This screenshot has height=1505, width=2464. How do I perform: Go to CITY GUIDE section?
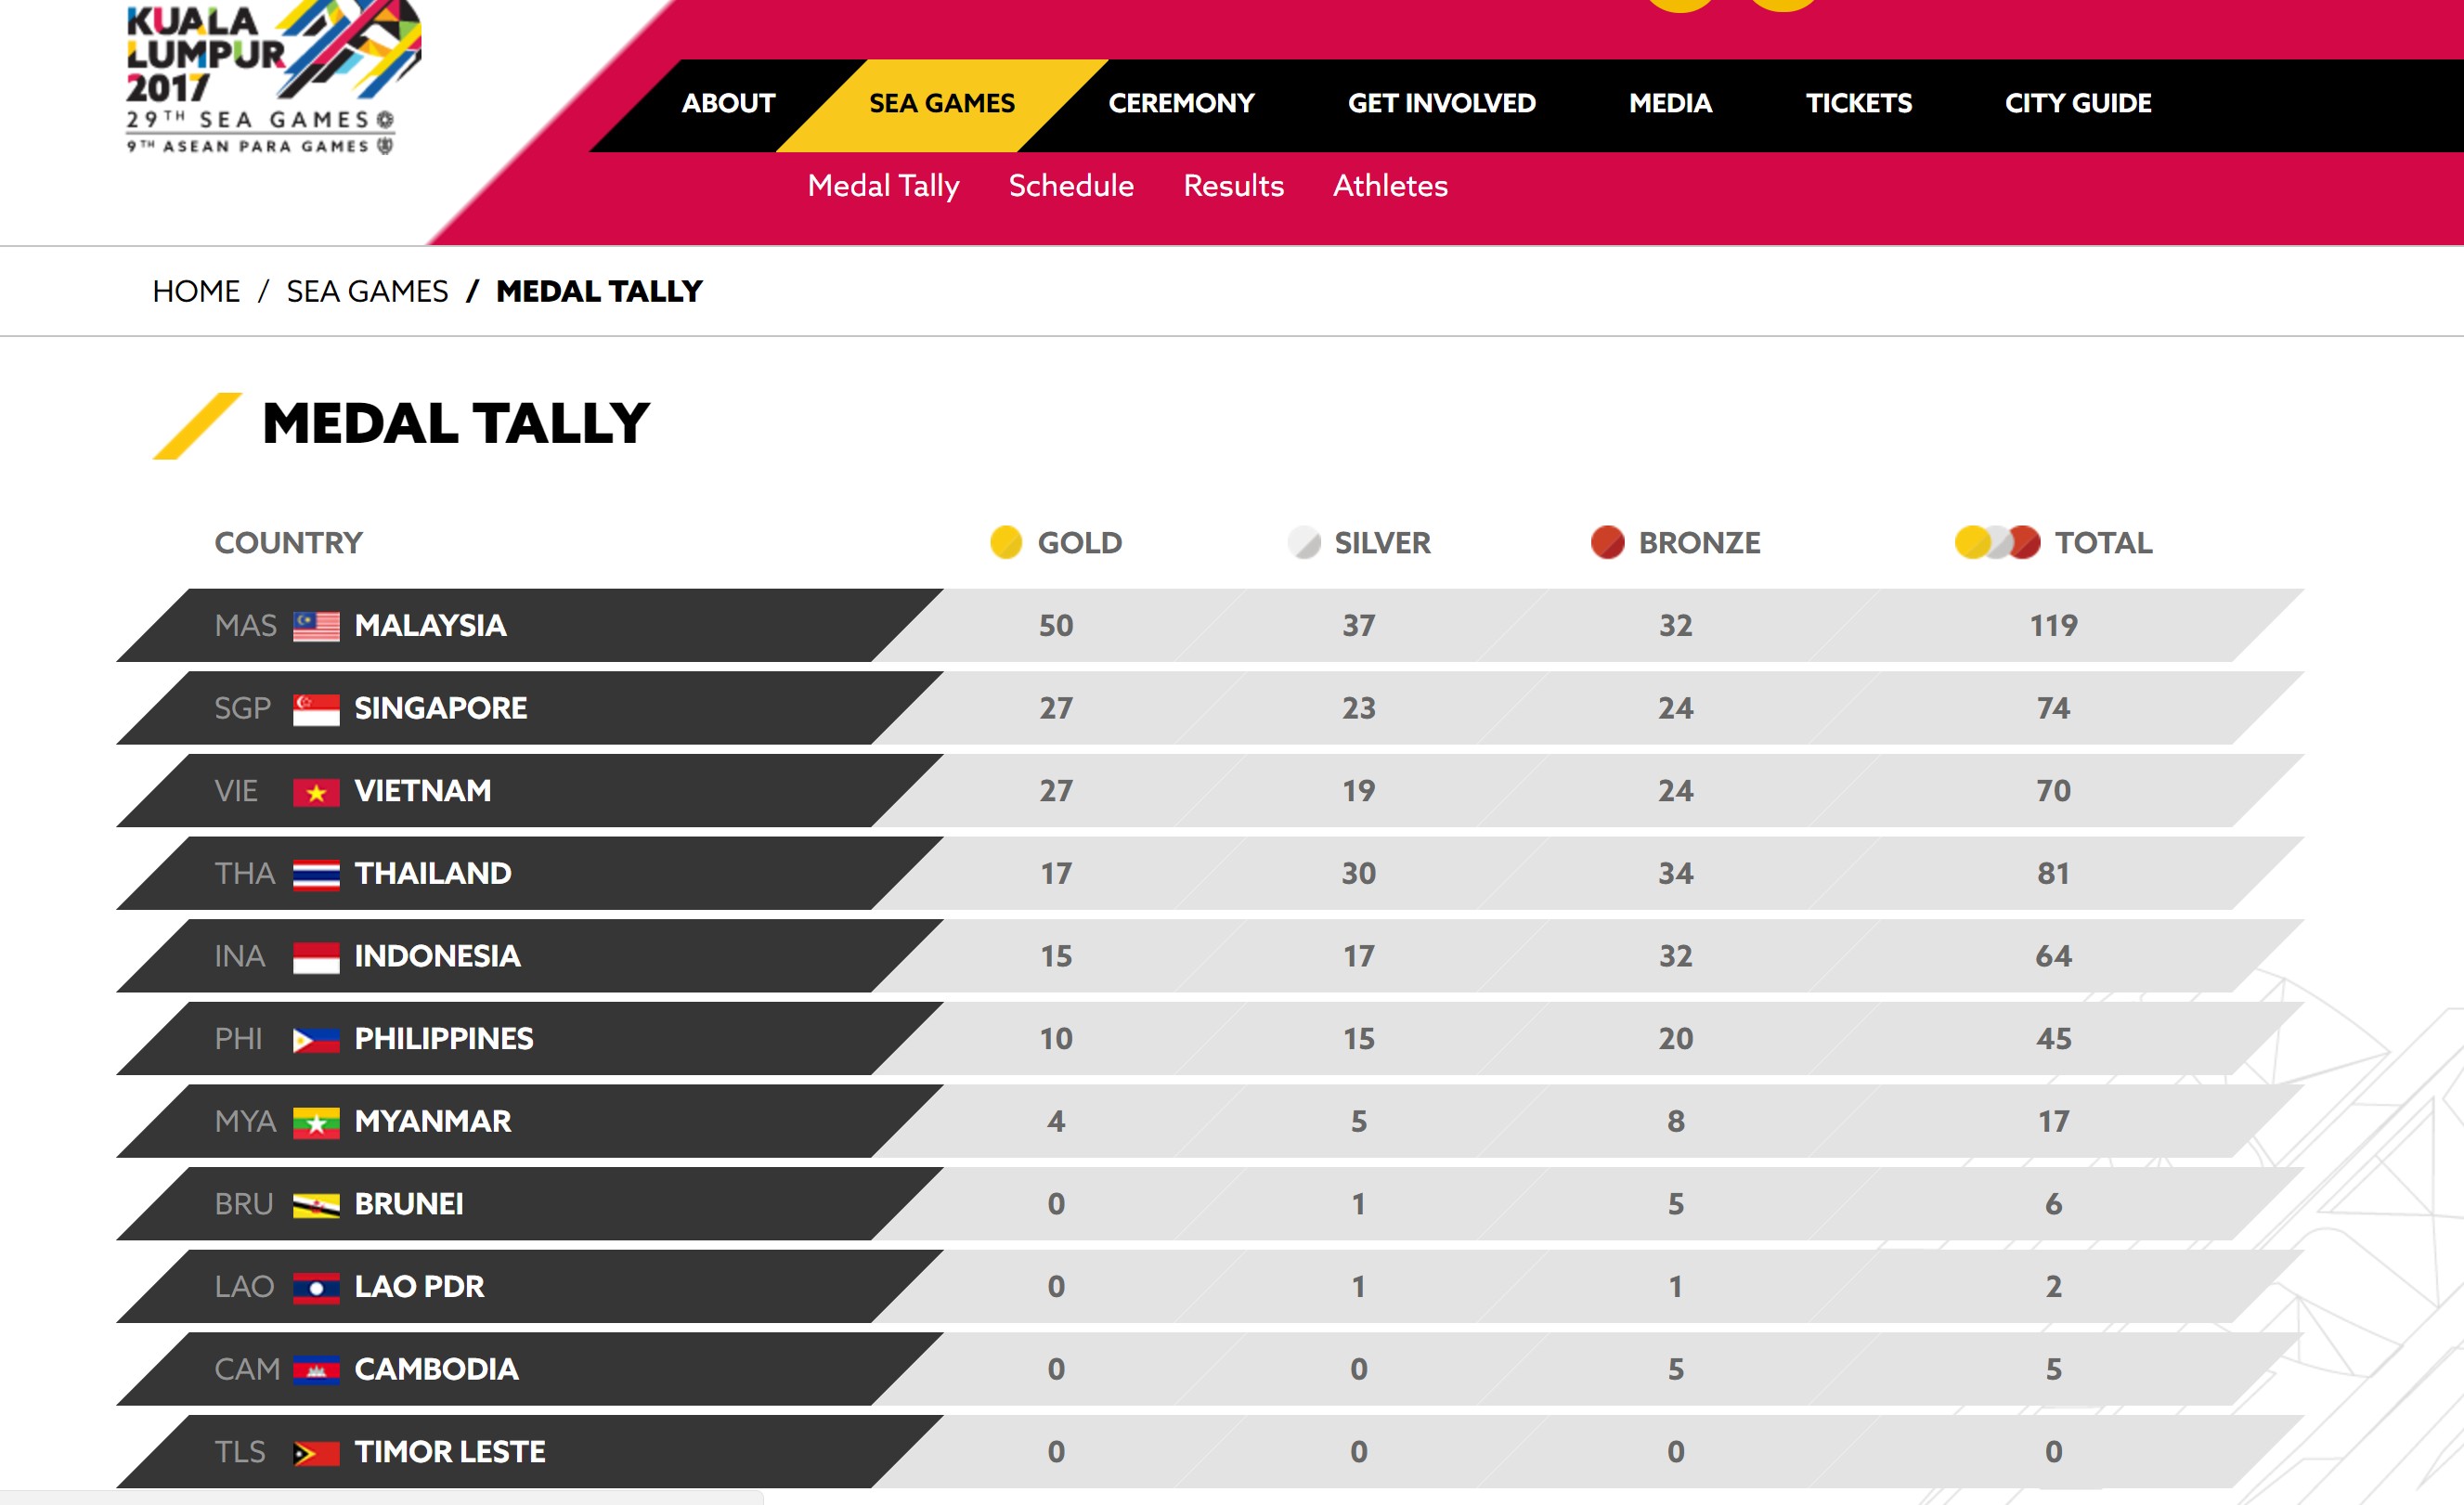tap(2077, 103)
